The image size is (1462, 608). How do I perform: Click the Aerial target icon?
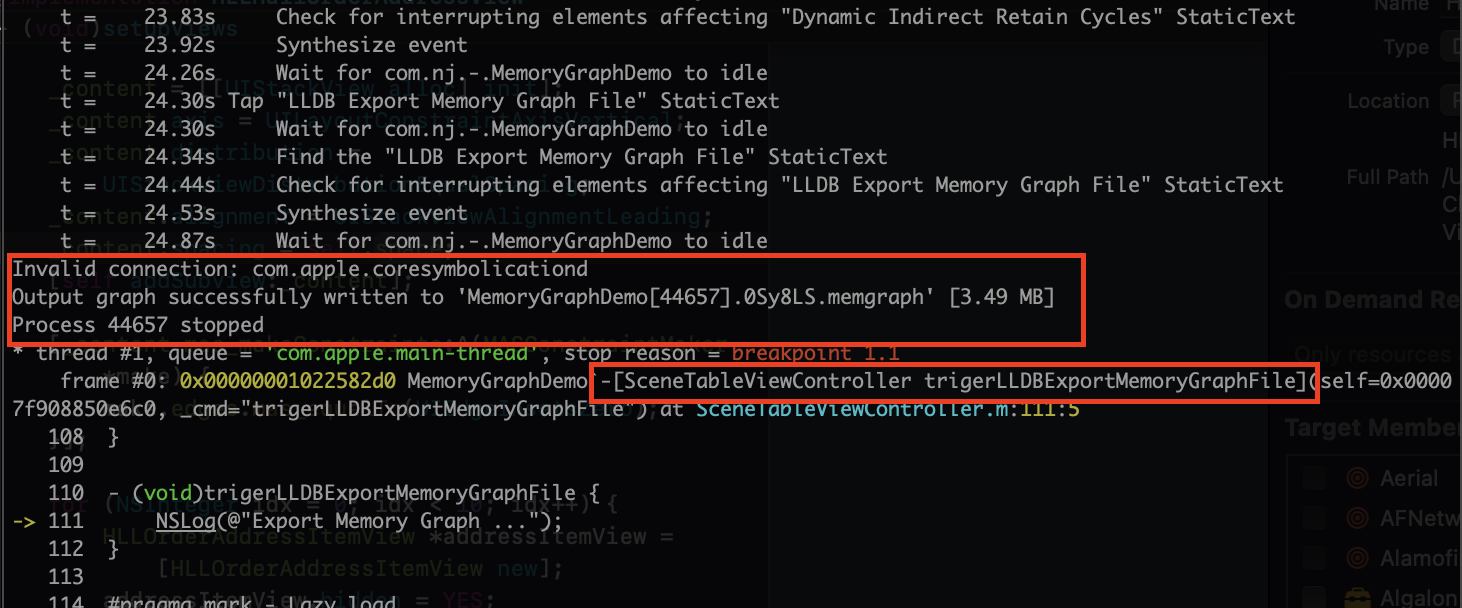tap(1357, 478)
